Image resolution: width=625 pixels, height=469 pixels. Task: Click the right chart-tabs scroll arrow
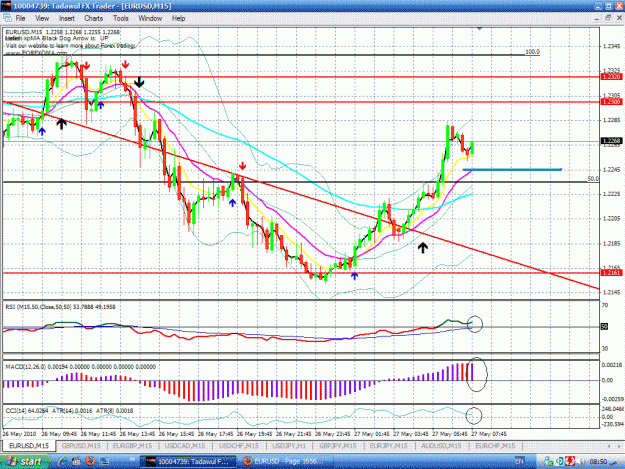pyautogui.click(x=618, y=446)
